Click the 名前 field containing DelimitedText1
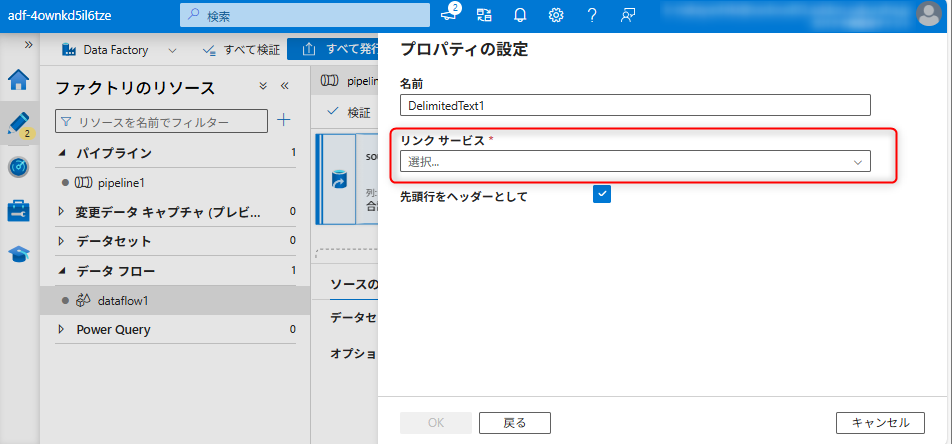 (x=635, y=105)
